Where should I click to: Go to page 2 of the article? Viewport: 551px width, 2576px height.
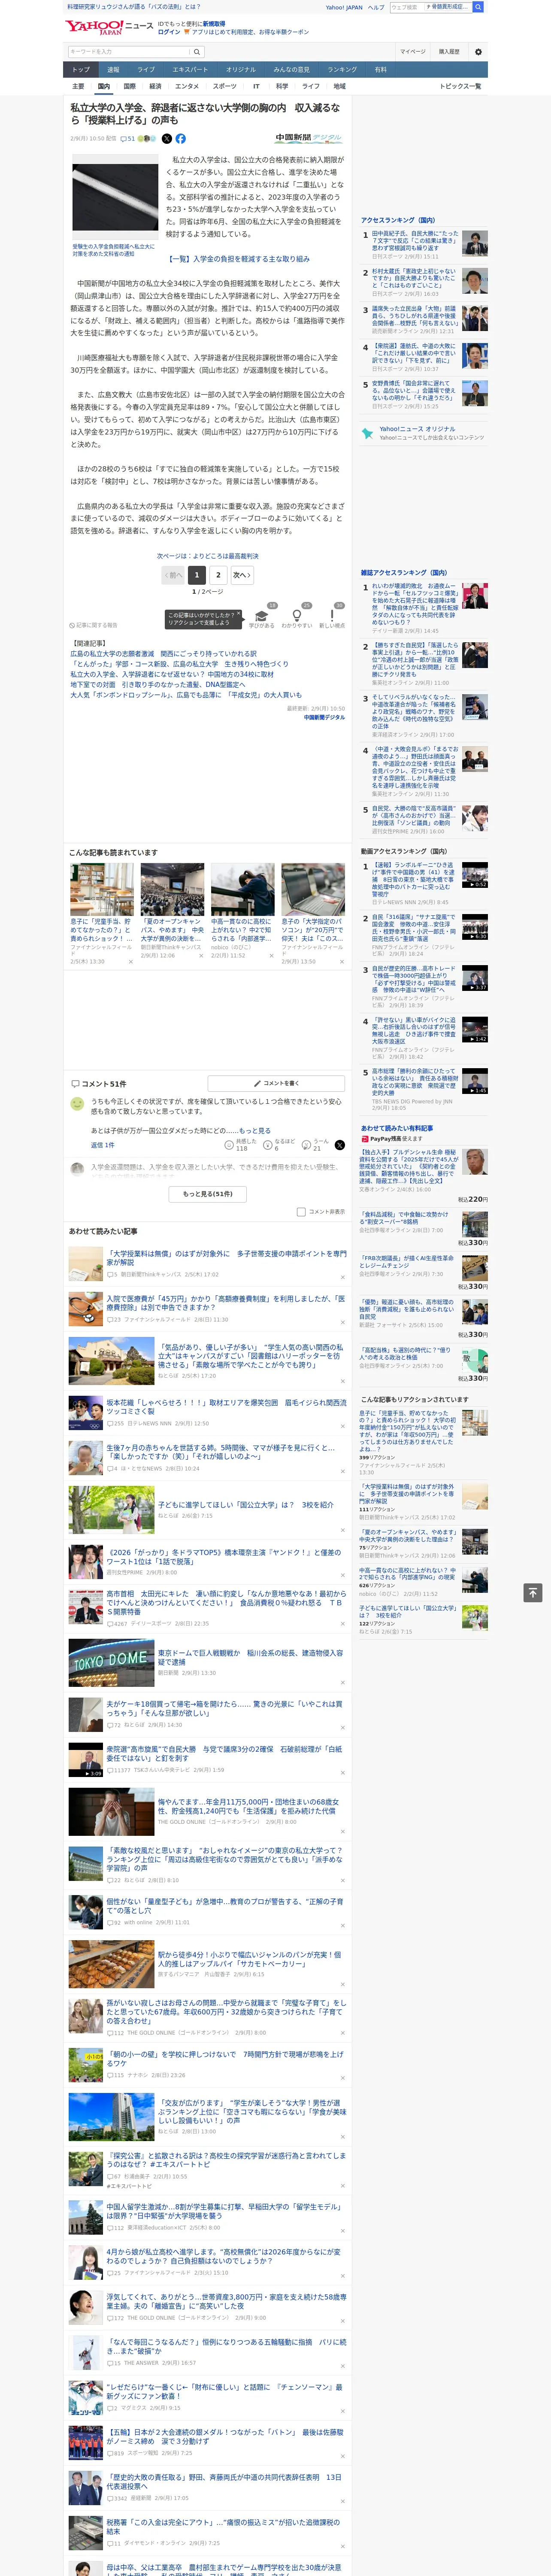click(x=218, y=575)
